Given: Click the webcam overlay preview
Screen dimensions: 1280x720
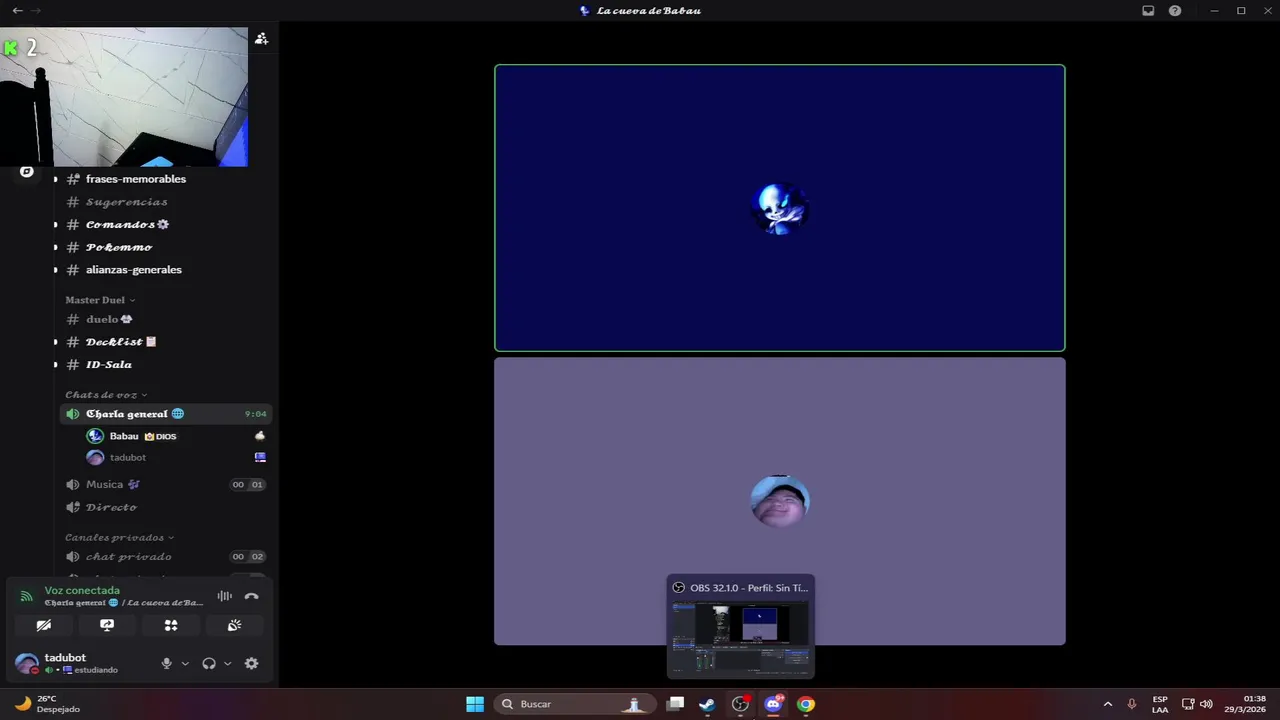Looking at the screenshot, I should [124, 97].
